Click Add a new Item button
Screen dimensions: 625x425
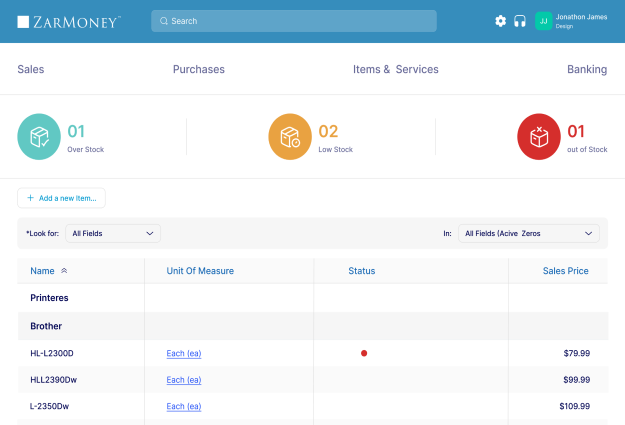click(x=61, y=198)
